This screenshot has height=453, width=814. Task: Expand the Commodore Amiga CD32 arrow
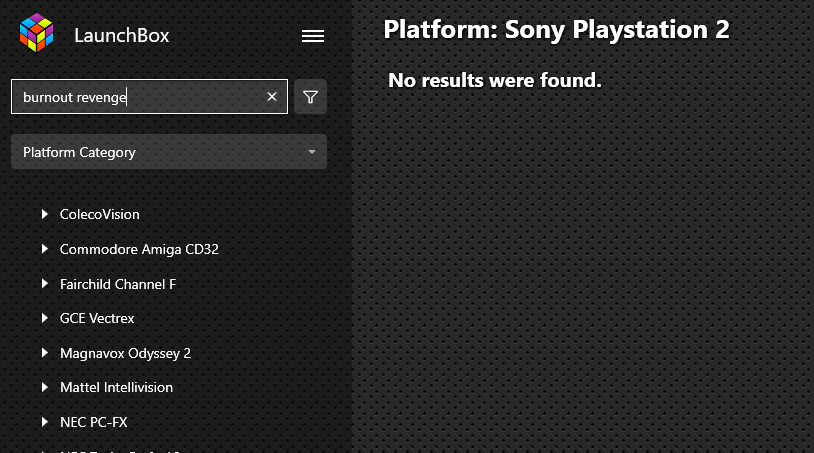tap(45, 249)
